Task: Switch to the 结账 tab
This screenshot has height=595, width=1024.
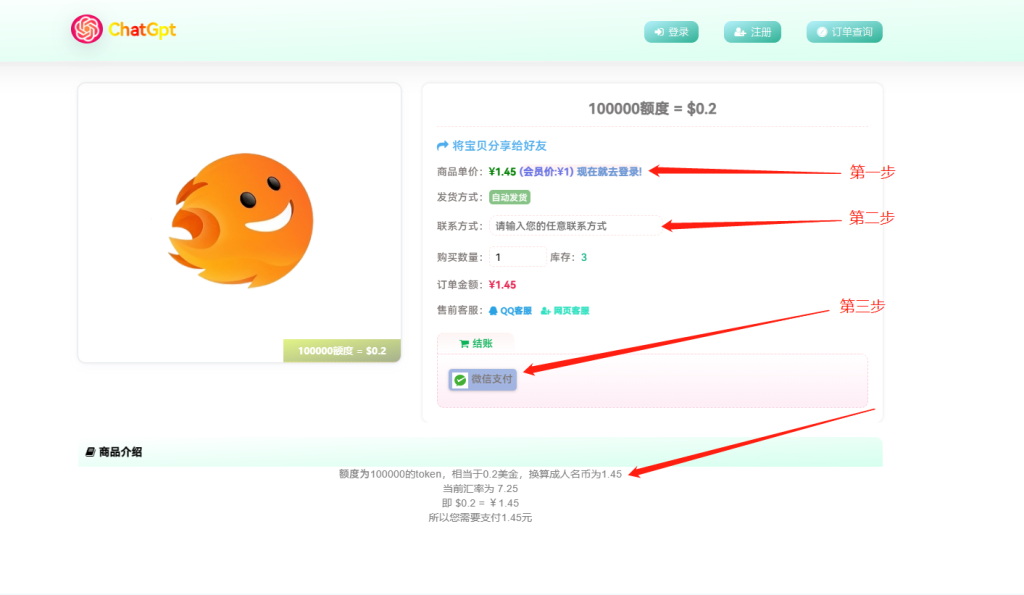Action: (x=483, y=343)
